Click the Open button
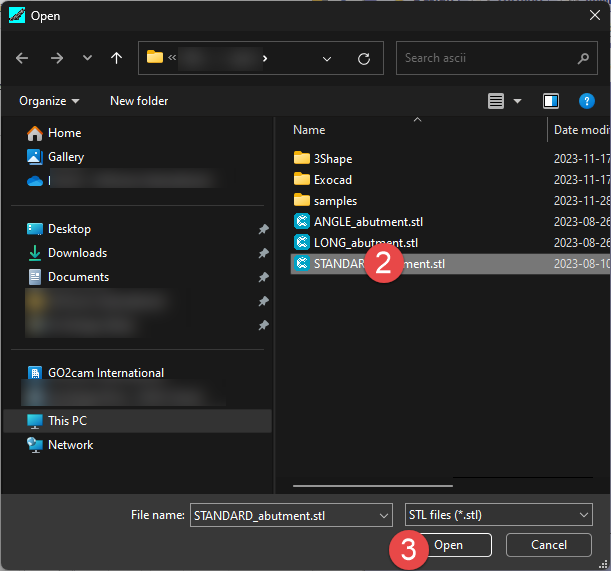Screen dimensions: 611x571 click(448, 545)
